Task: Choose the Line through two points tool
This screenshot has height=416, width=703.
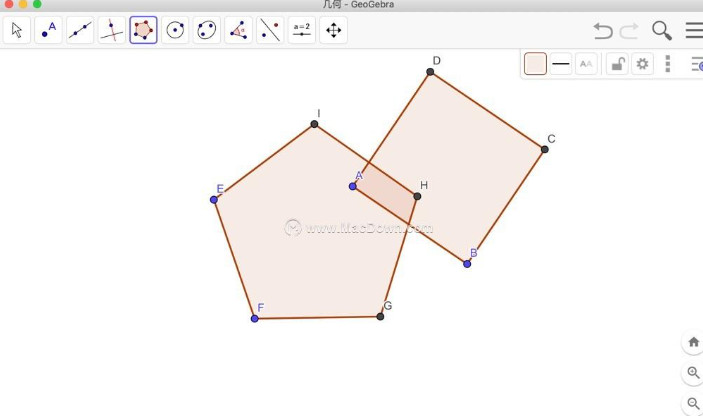Action: (80, 30)
